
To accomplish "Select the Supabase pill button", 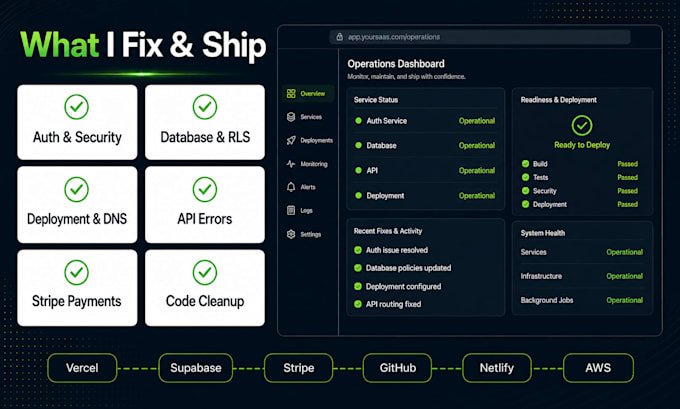I will [x=196, y=368].
